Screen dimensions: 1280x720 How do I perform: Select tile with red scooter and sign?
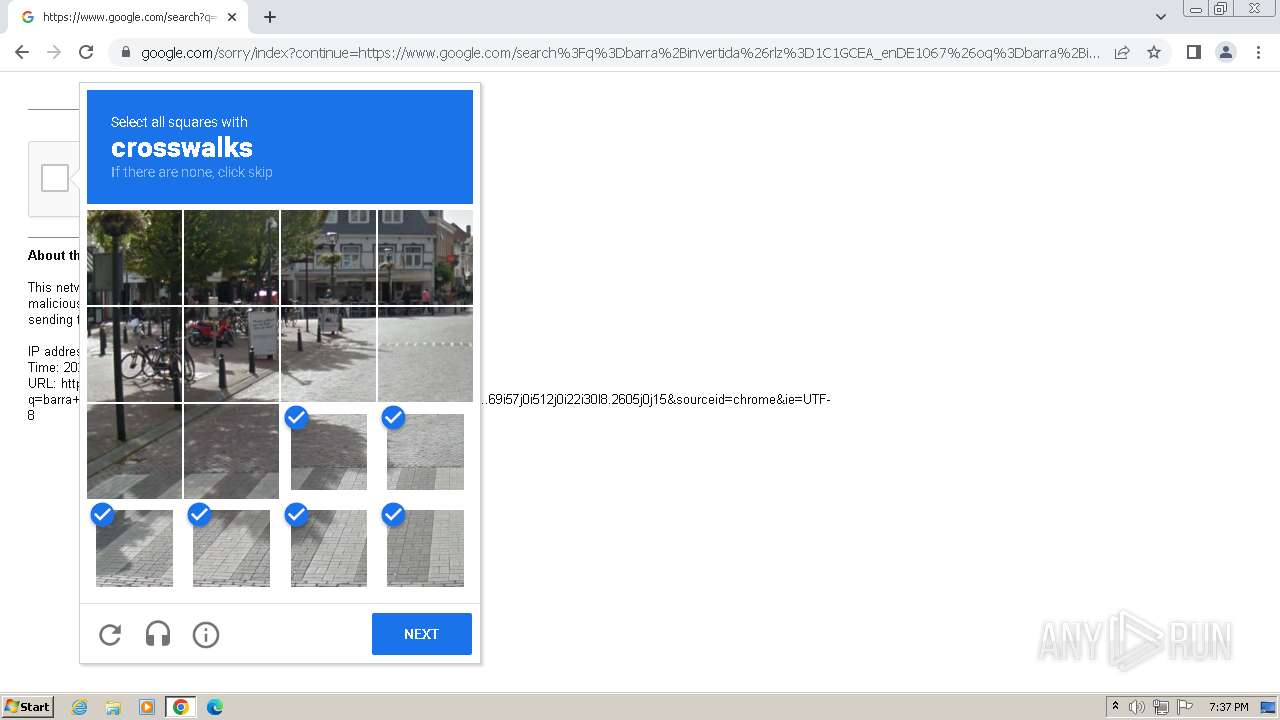pyautogui.click(x=231, y=354)
